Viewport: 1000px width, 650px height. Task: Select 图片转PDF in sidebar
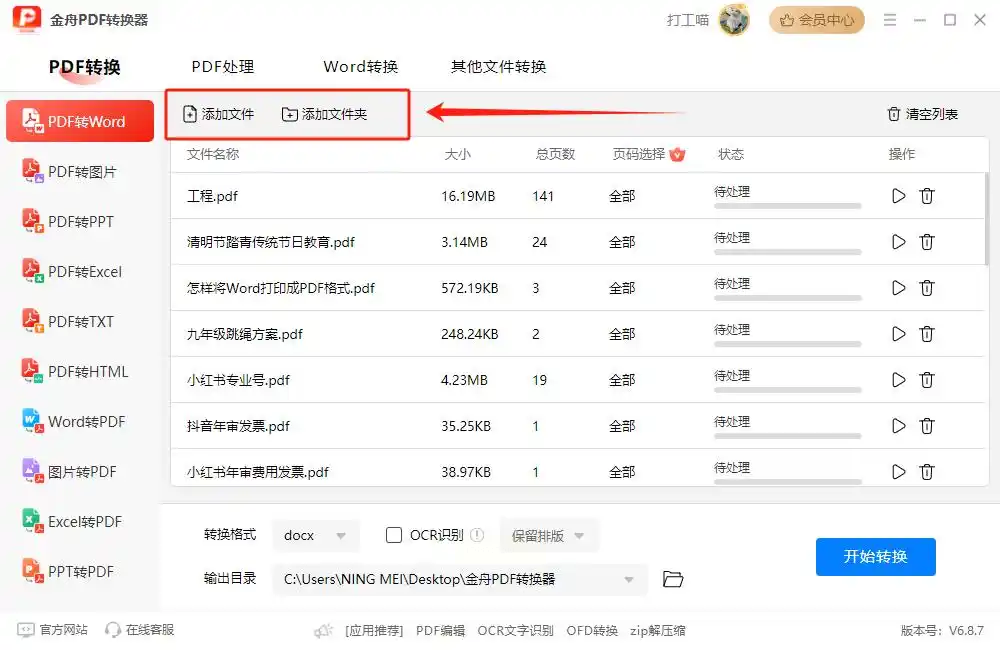click(80, 471)
